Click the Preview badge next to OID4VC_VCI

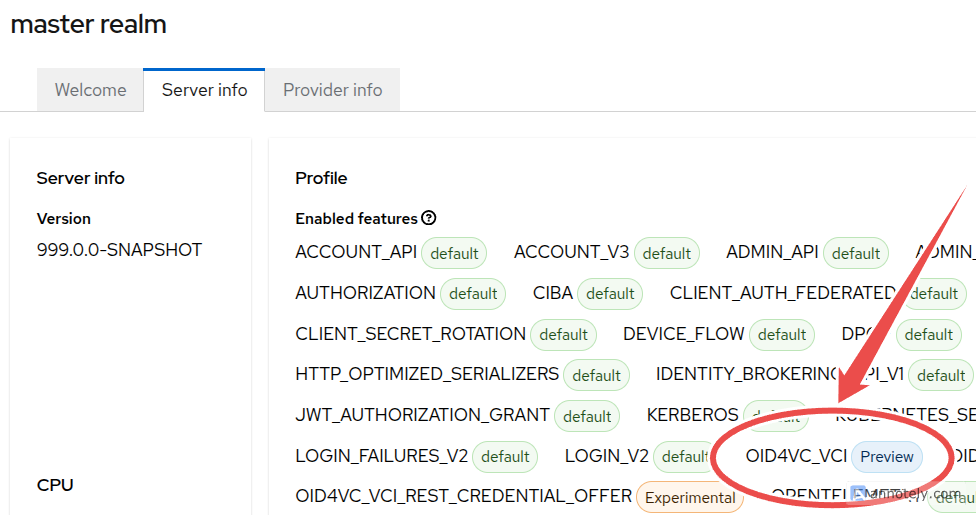coord(887,457)
